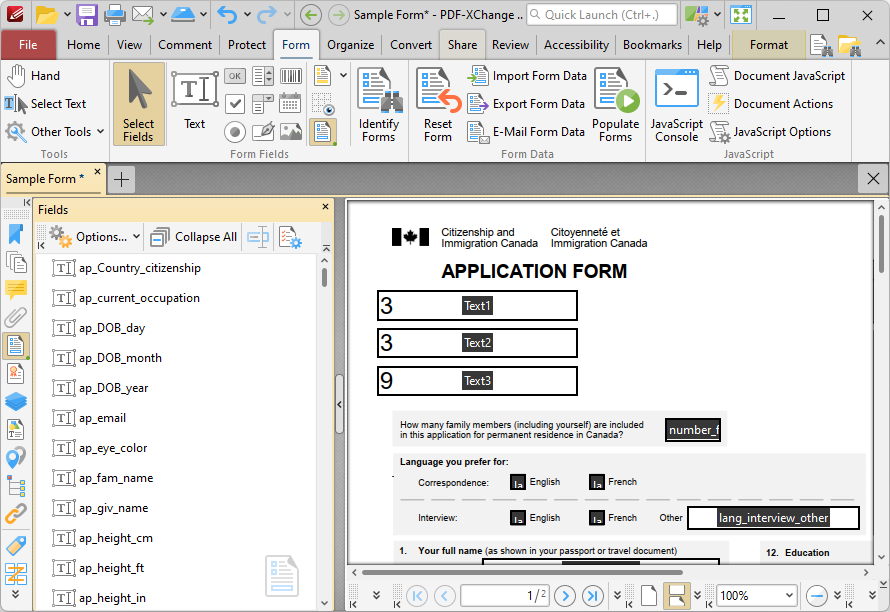Viewport: 890px width, 612px height.
Task: Open Document JavaScript
Action: [777, 76]
